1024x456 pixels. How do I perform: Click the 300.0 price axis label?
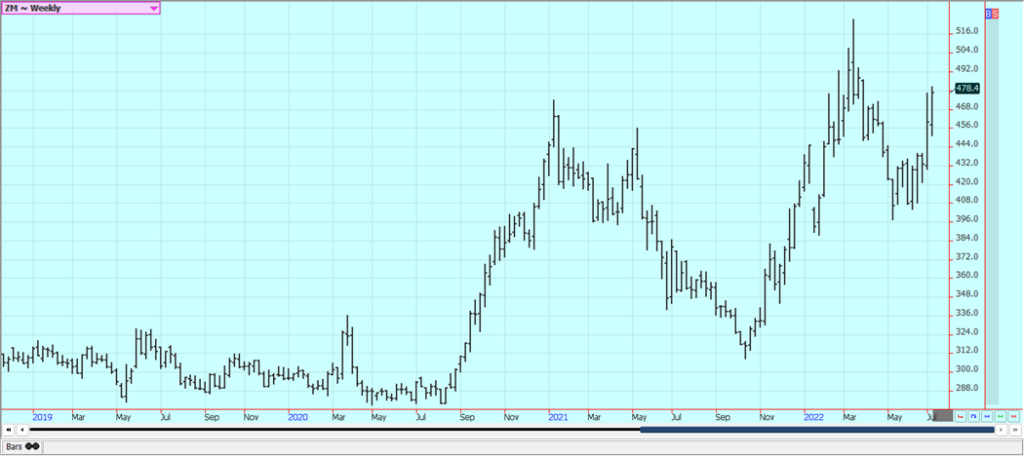coord(966,369)
